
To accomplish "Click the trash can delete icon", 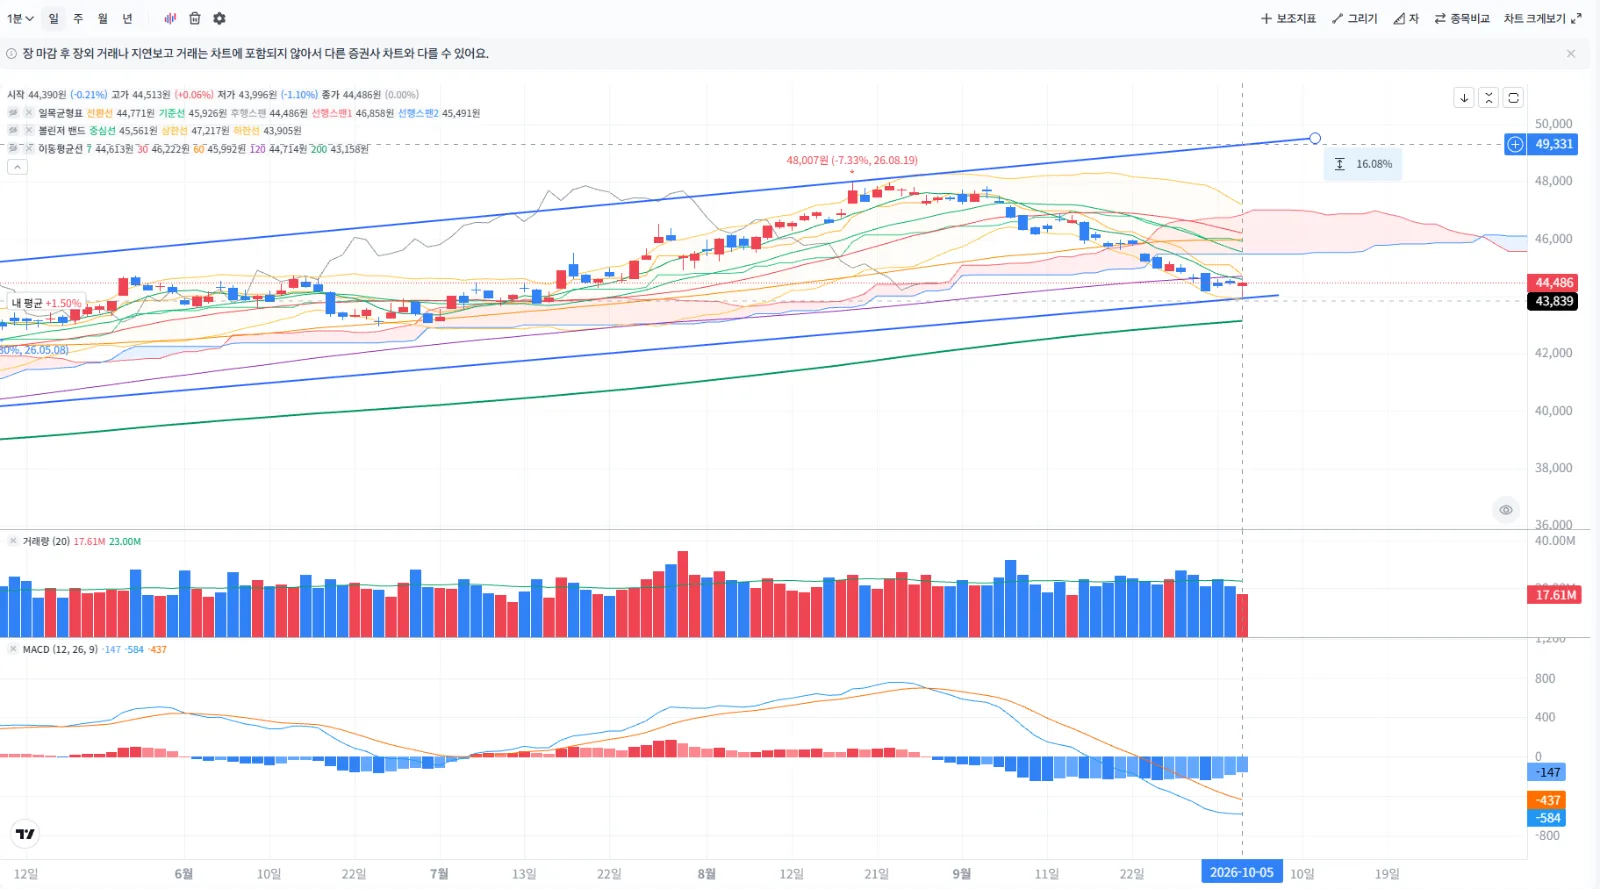I will (x=195, y=18).
